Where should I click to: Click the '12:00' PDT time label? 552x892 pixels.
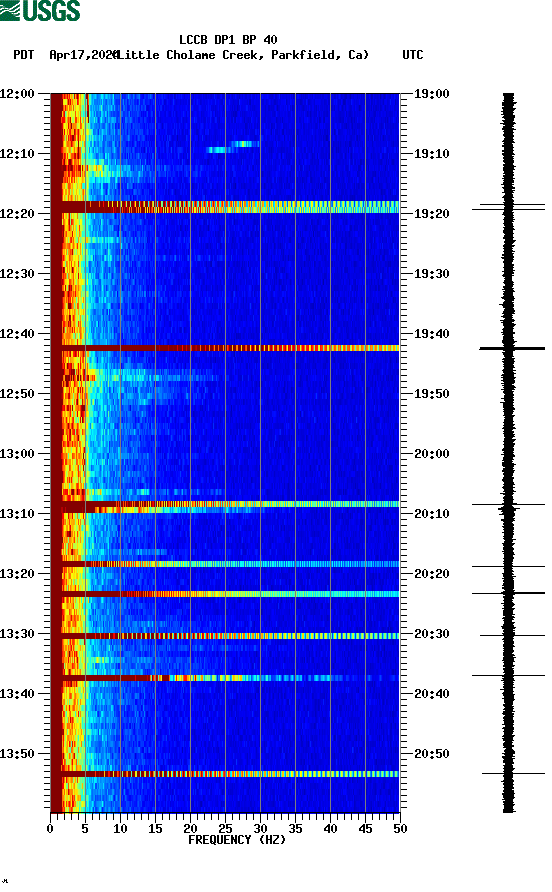[x=17, y=94]
